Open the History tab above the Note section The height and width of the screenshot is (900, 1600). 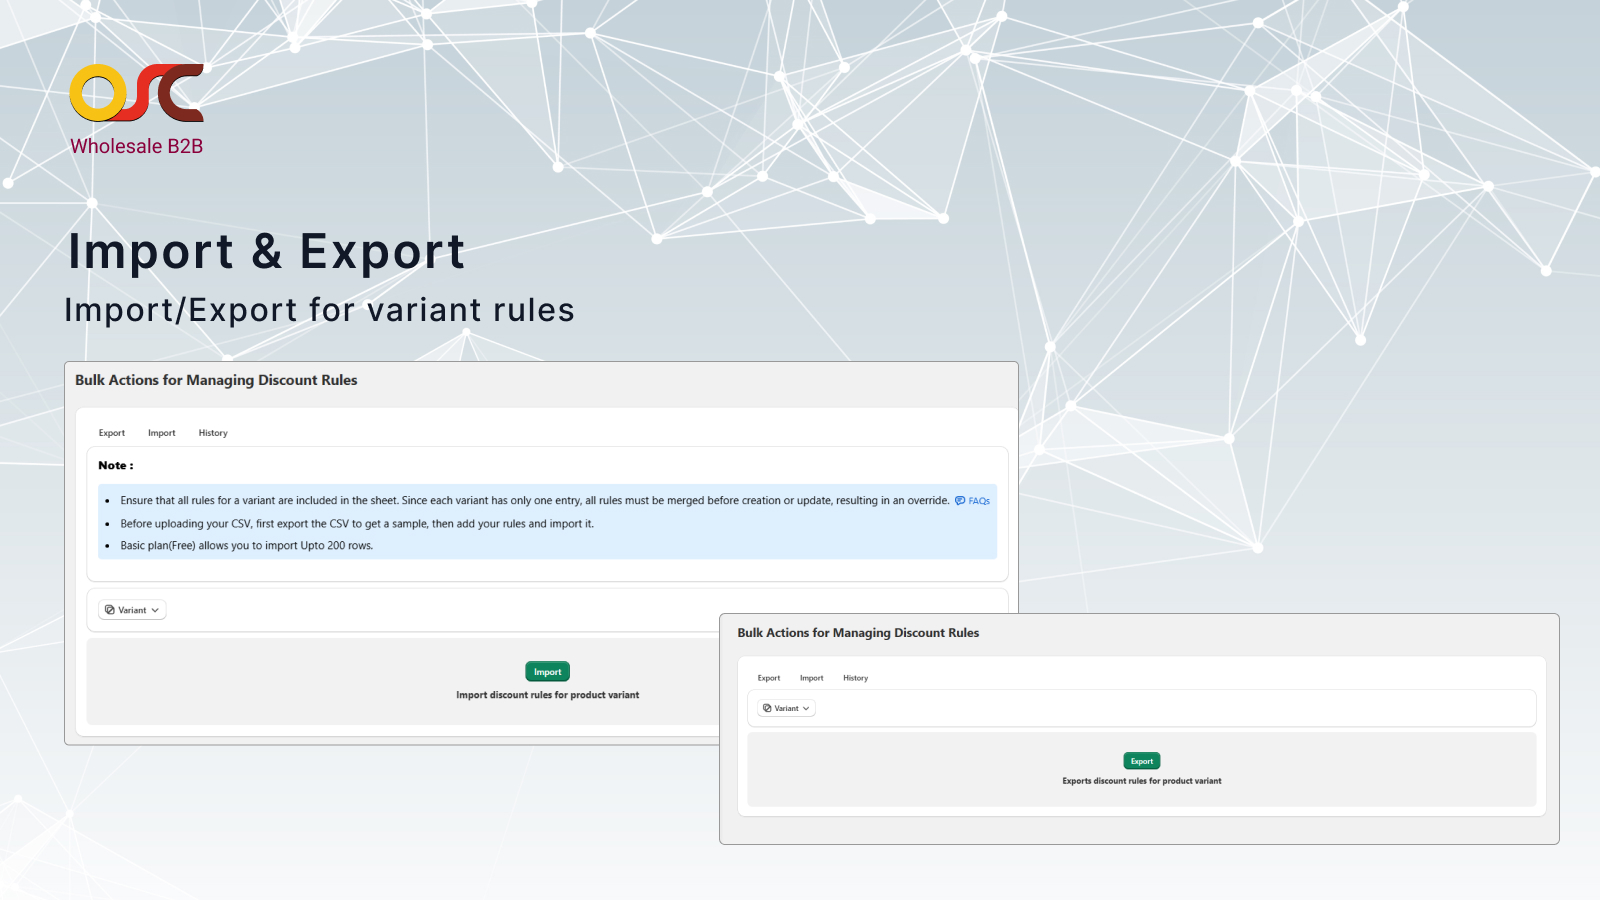coord(213,433)
